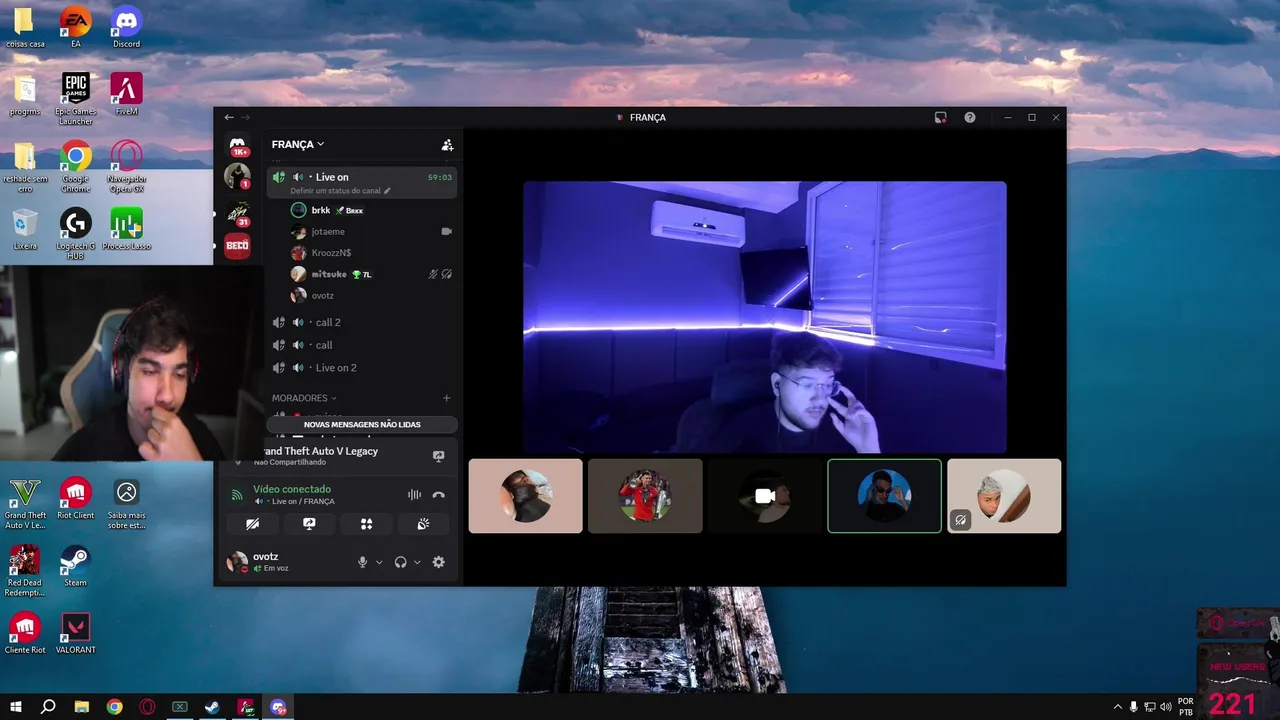Toggle camera on or off
This screenshot has width=1280, height=720.
253,524
